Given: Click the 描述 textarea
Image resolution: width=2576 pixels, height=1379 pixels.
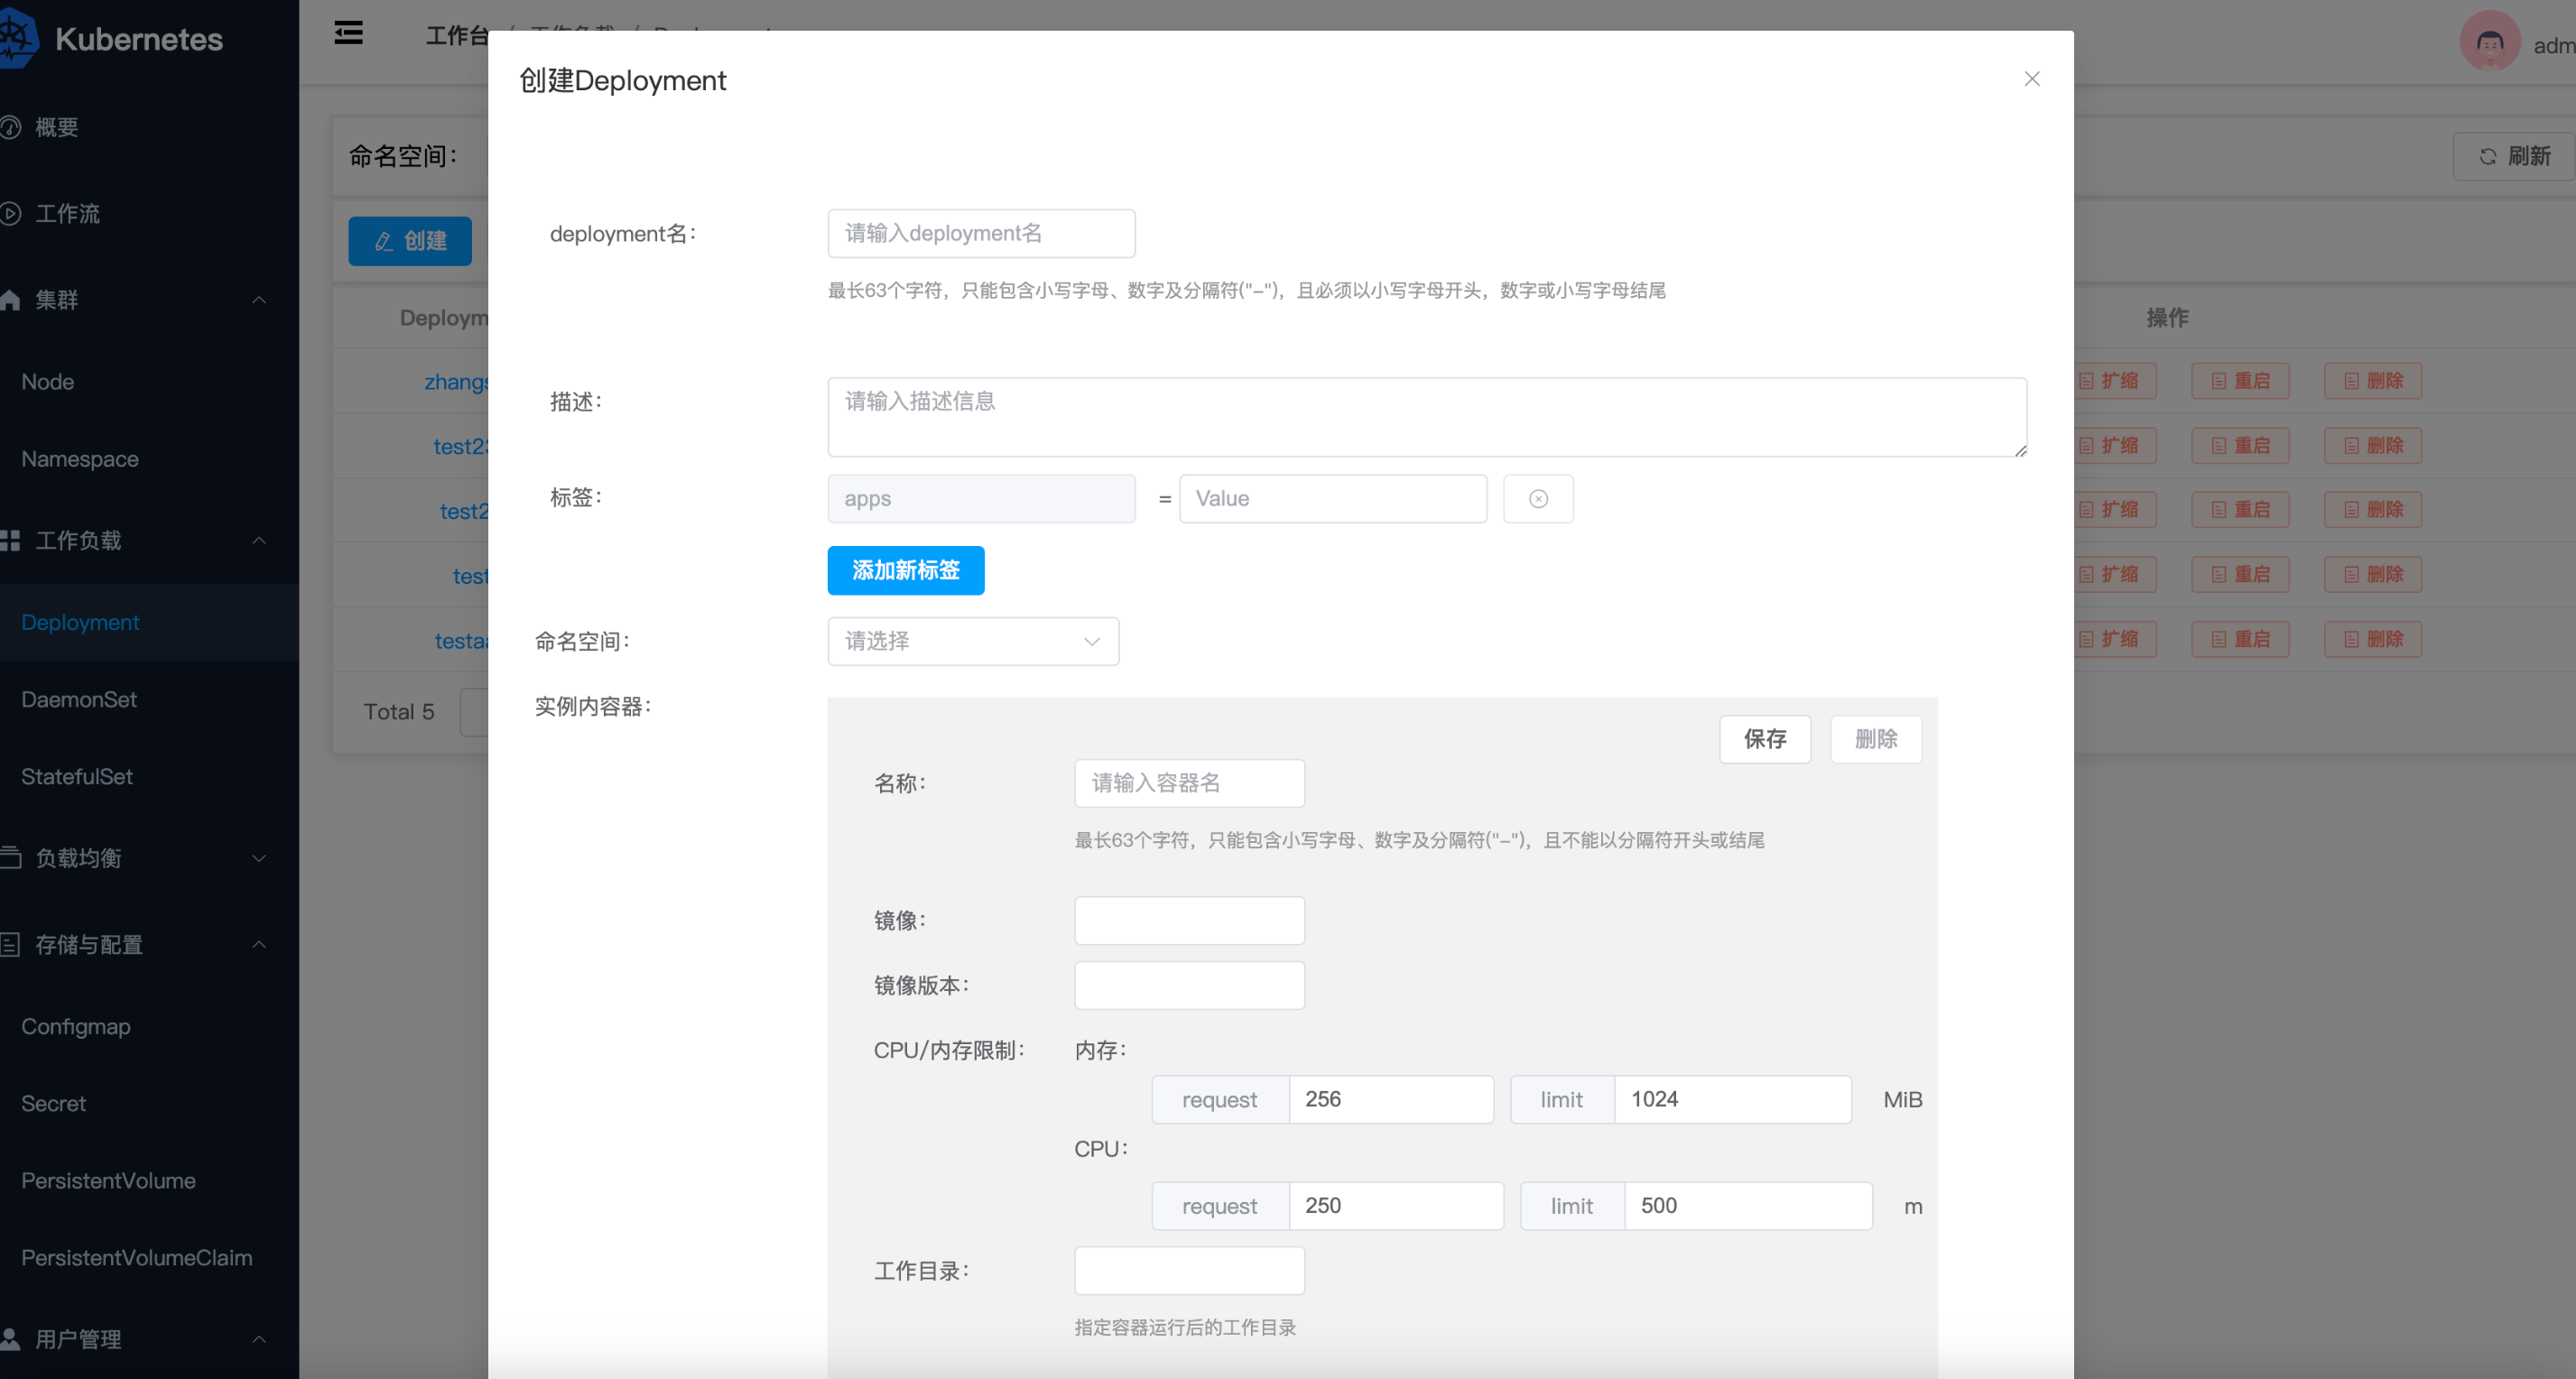Looking at the screenshot, I should click(1427, 417).
